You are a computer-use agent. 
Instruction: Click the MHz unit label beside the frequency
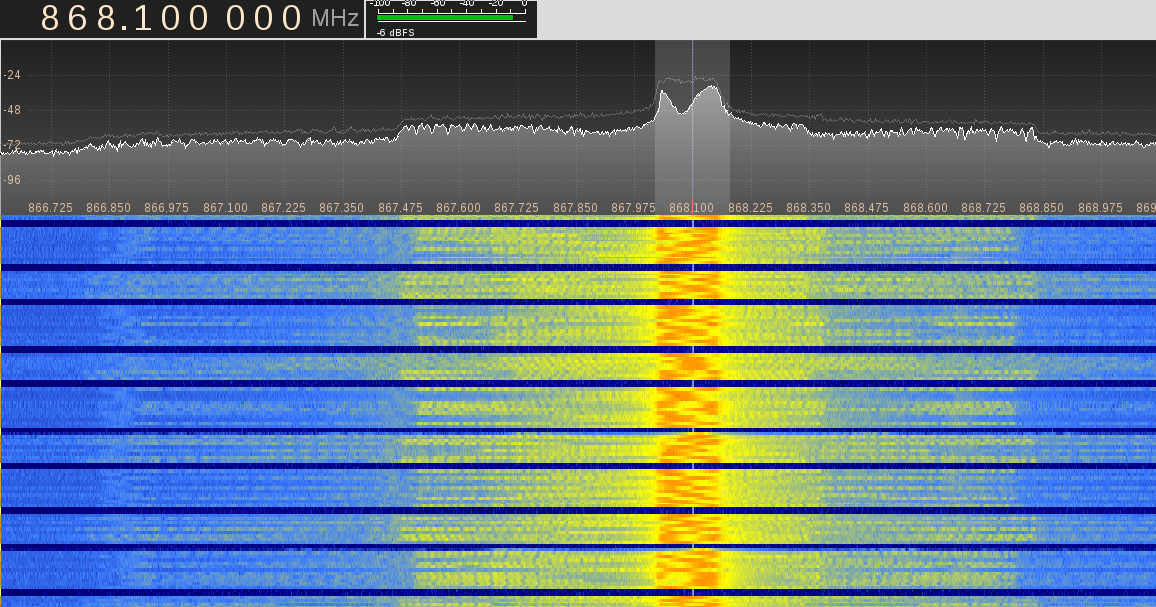pos(334,19)
